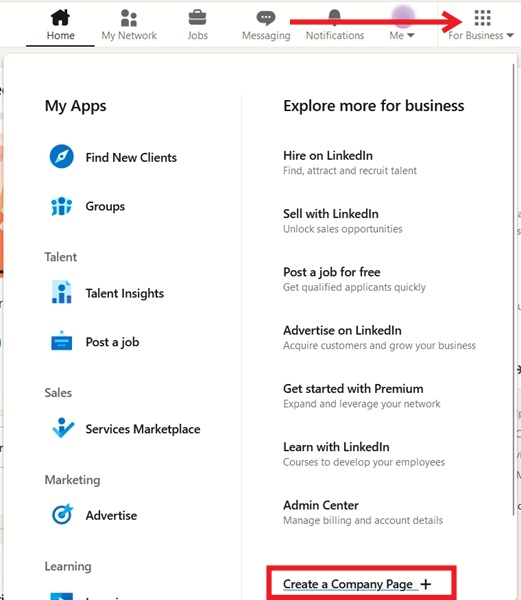Click the Marketing section label
The width and height of the screenshot is (521, 600).
72,480
